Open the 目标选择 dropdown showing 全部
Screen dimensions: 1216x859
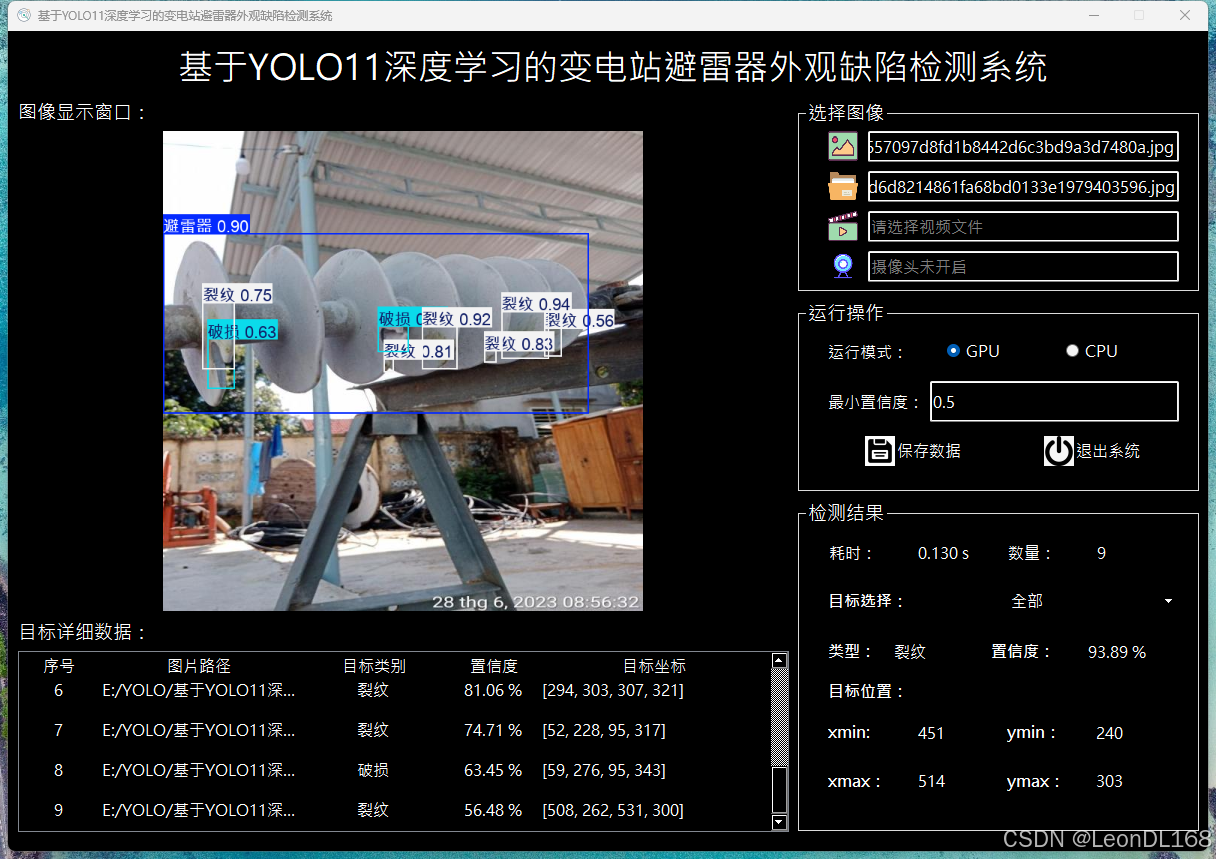click(1167, 601)
